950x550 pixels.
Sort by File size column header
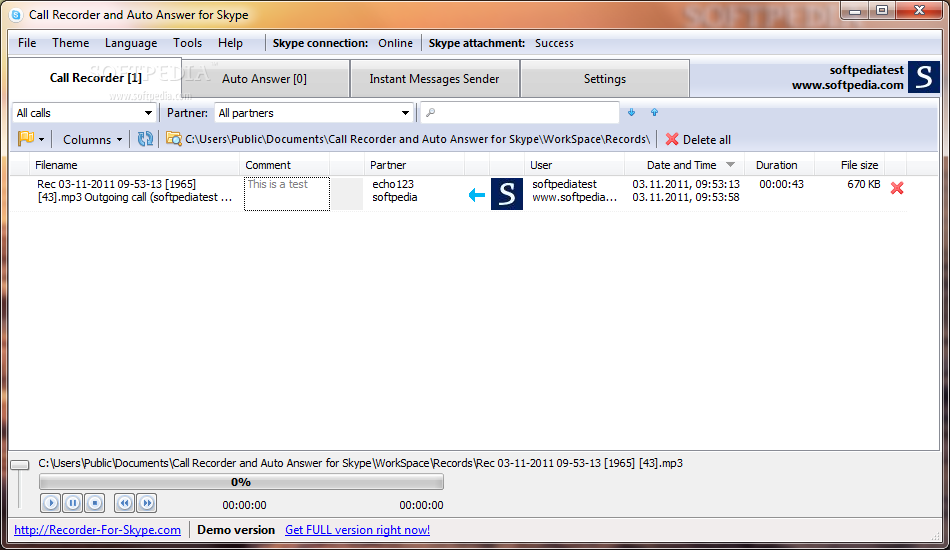[849, 165]
